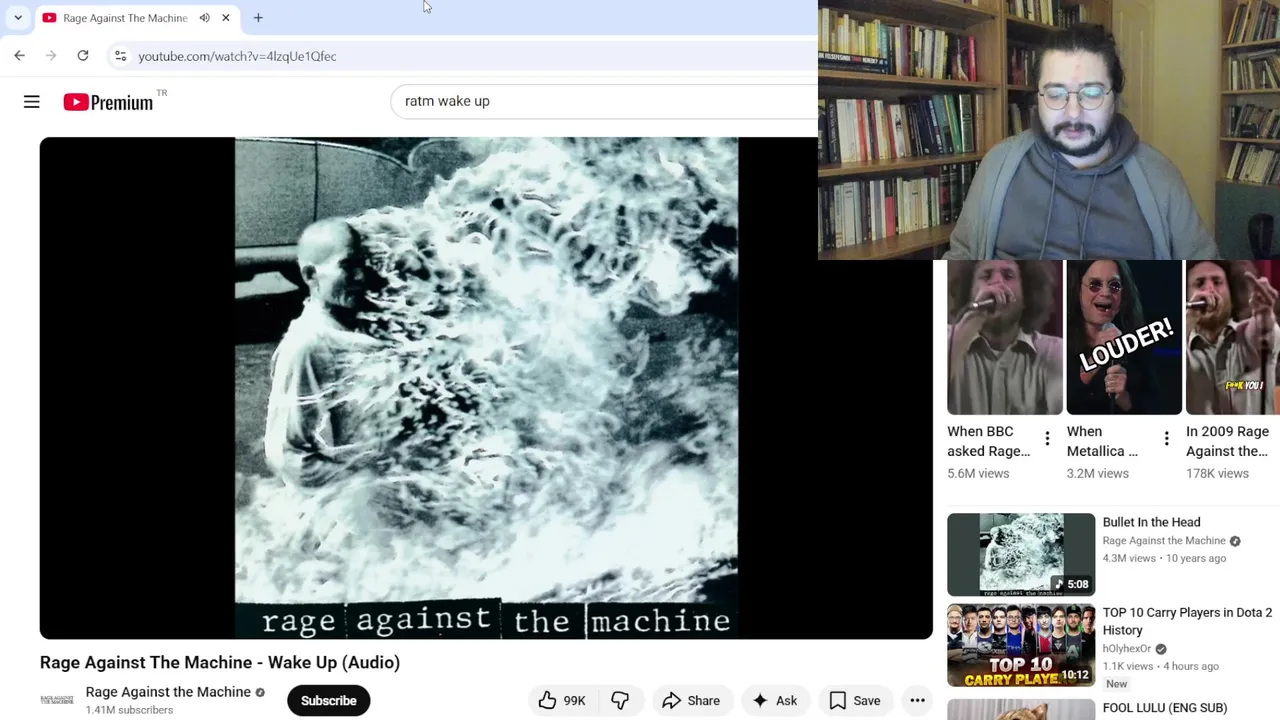Share the Wake Up video
This screenshot has width=1280, height=720.
[x=691, y=700]
